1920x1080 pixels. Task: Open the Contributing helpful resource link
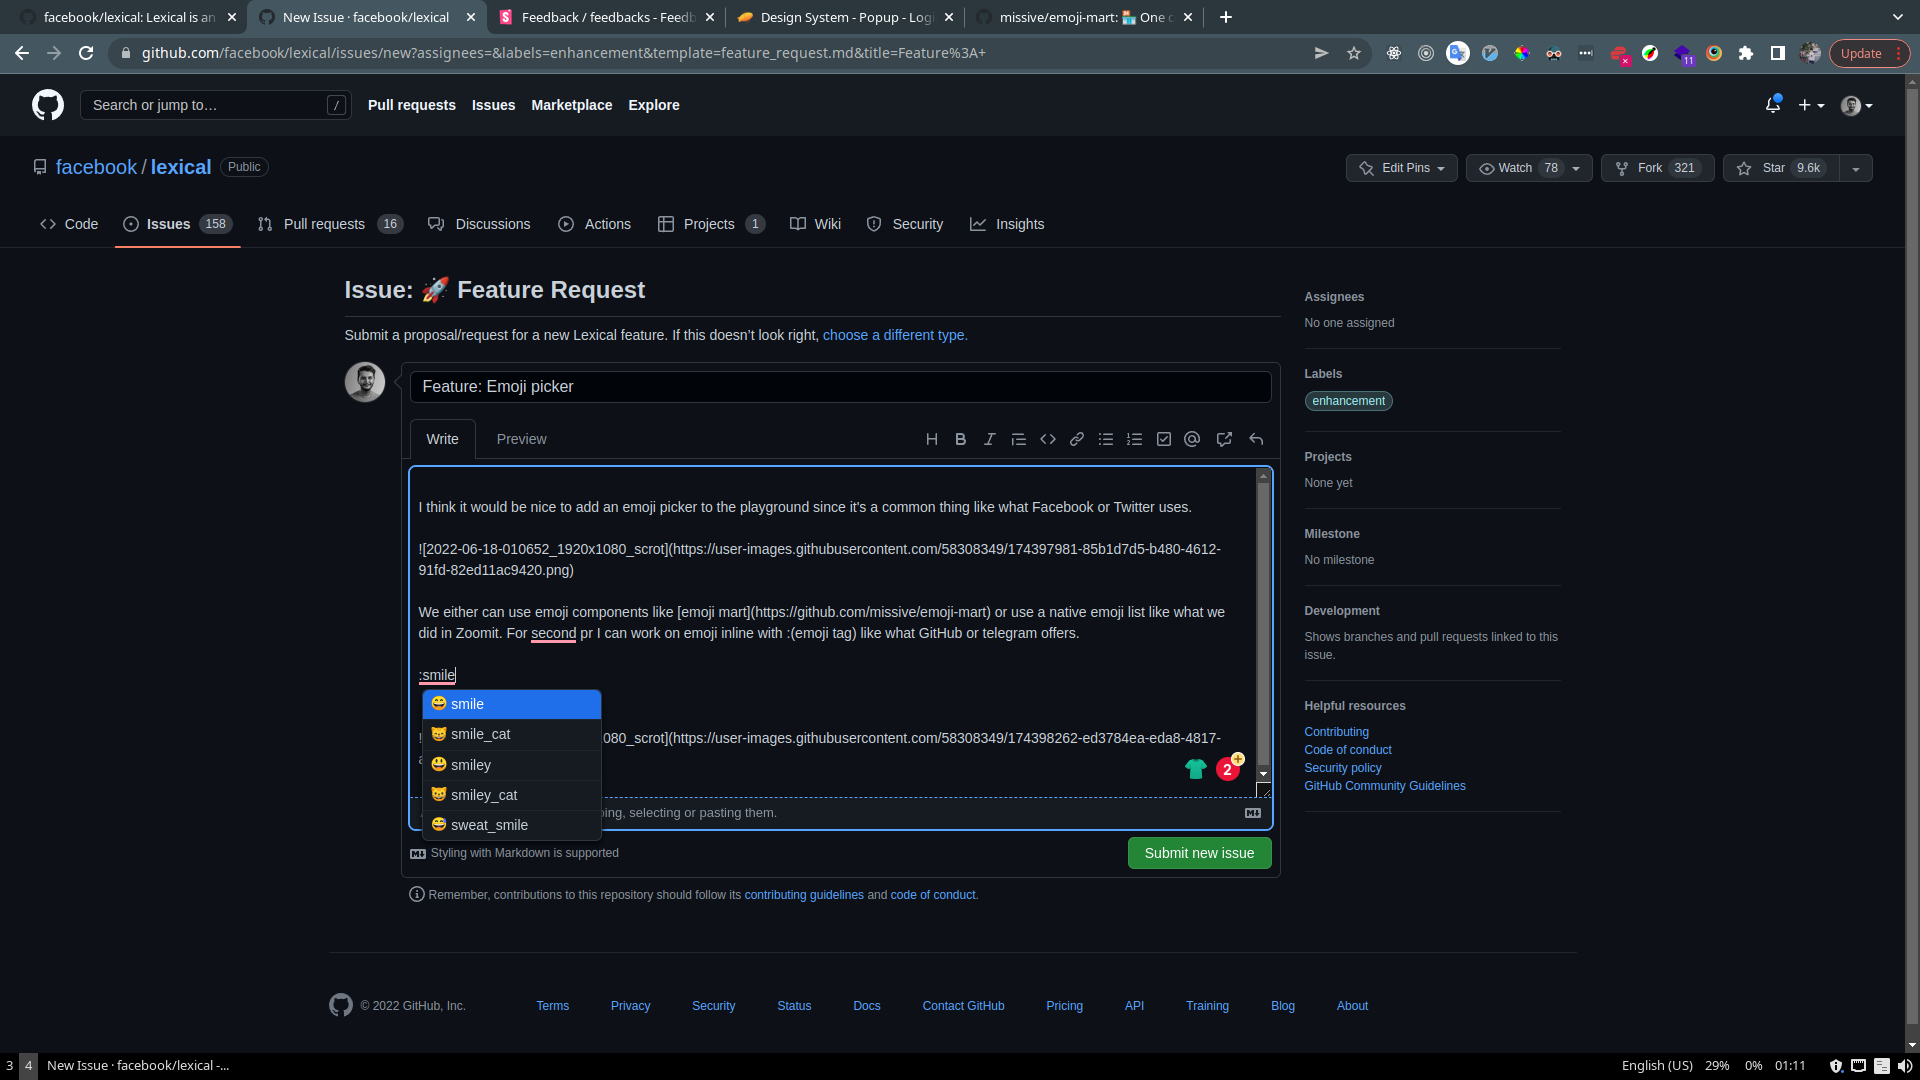[1336, 732]
